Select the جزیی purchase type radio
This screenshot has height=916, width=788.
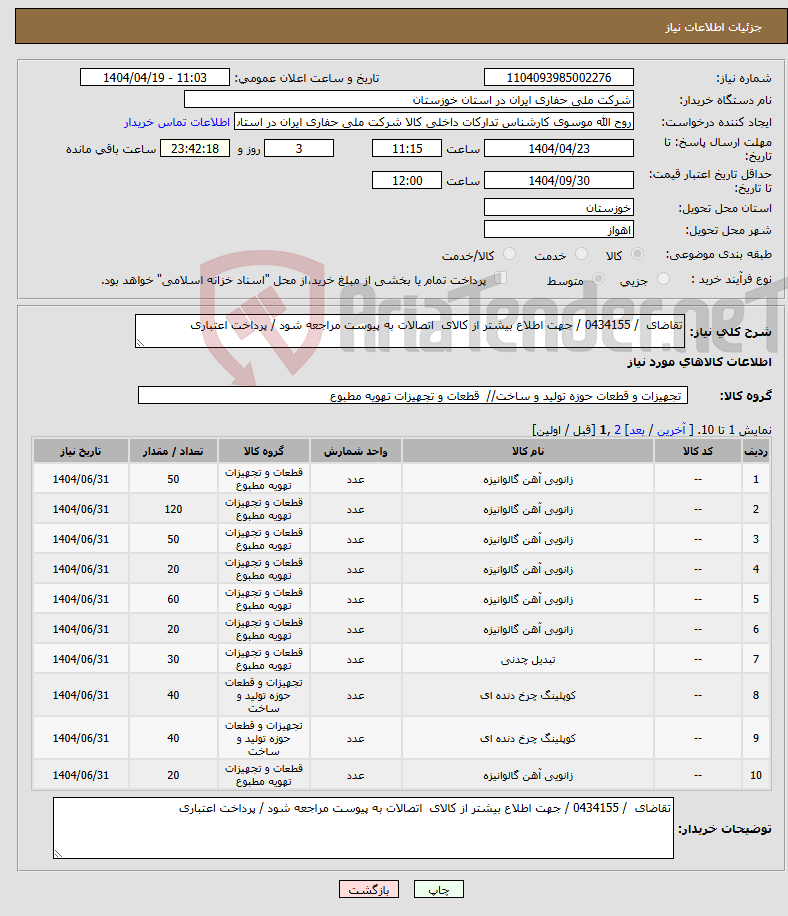pyautogui.click(x=663, y=279)
